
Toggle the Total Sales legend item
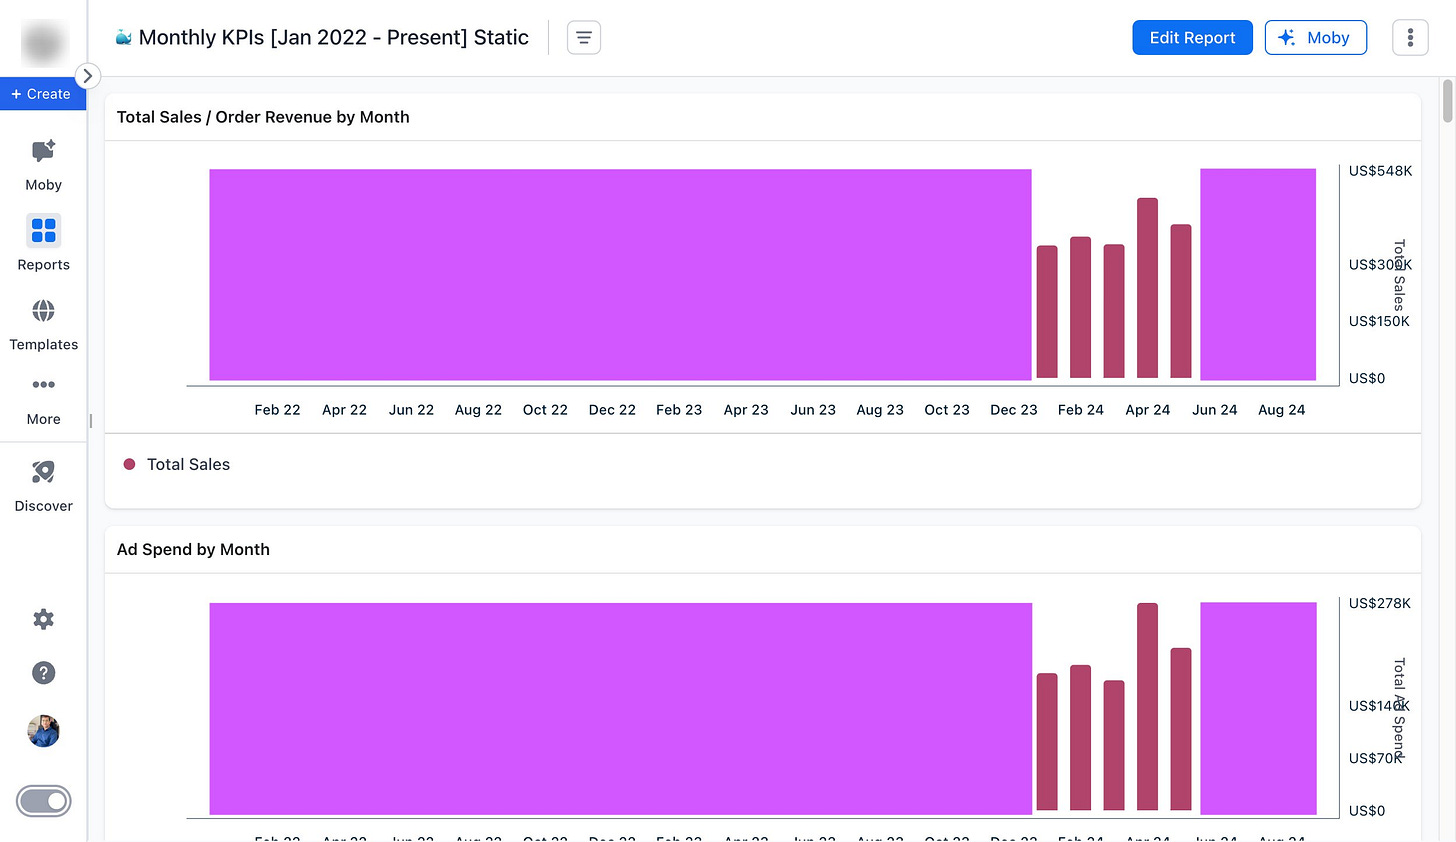pyautogui.click(x=177, y=464)
